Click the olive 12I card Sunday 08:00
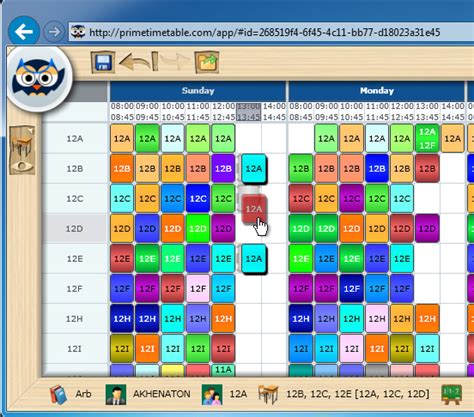Image resolution: width=474 pixels, height=417 pixels. pos(122,349)
